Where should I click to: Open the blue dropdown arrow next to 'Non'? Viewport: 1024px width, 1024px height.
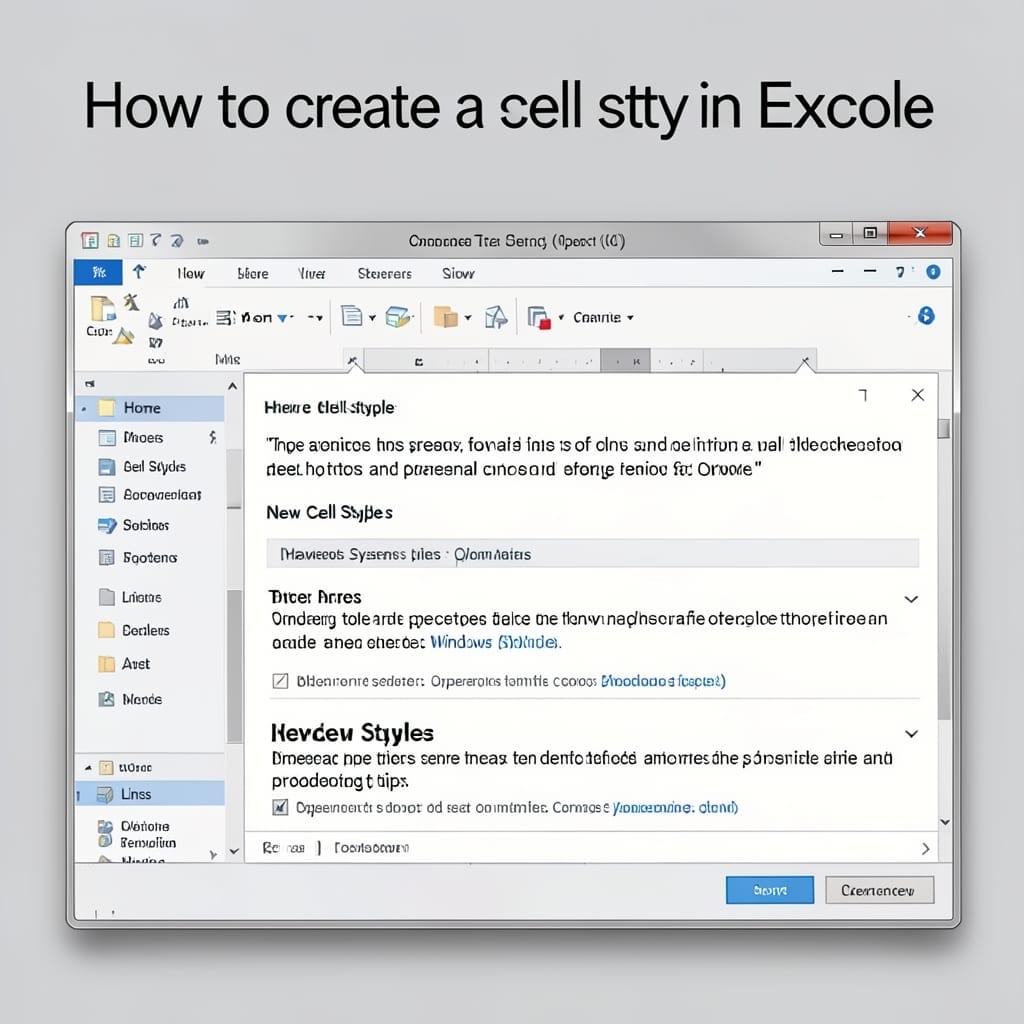pyautogui.click(x=283, y=318)
